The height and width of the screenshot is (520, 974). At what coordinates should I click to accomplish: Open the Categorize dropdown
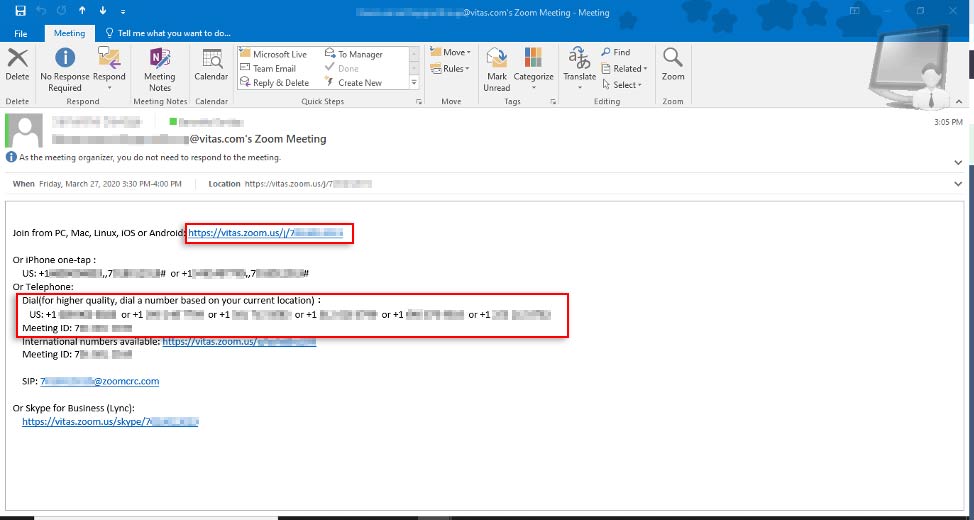[533, 70]
